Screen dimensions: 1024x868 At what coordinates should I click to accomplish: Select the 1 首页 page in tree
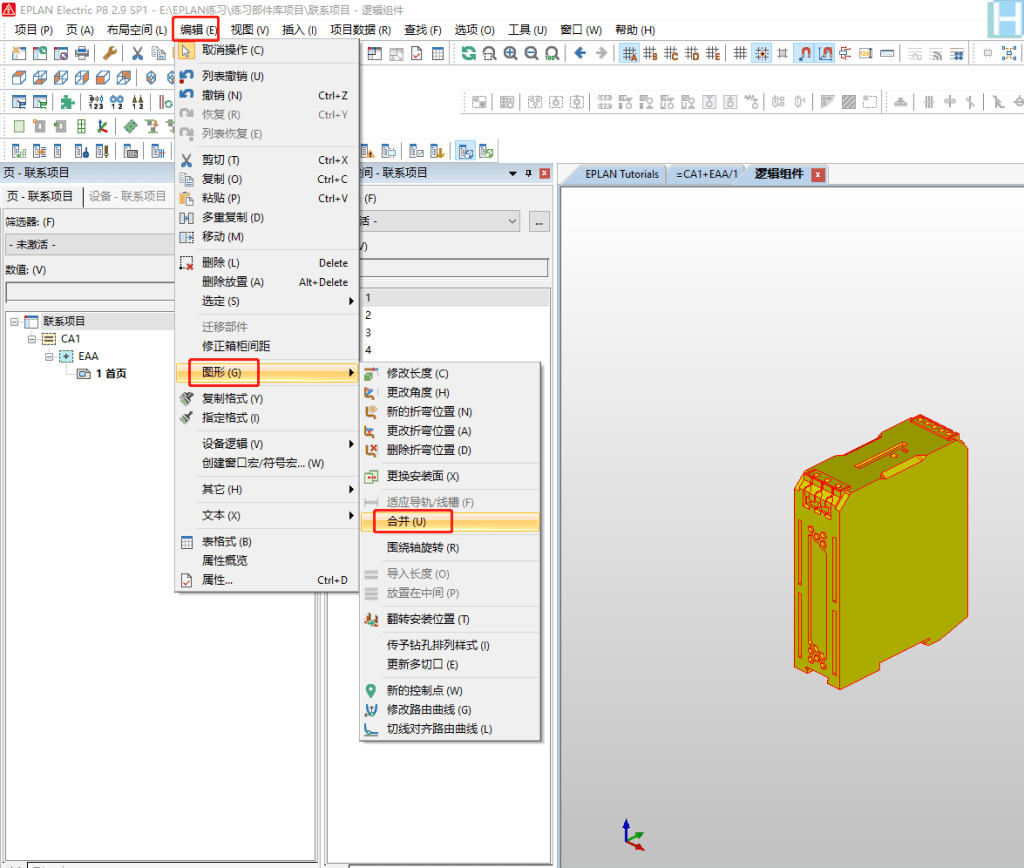(x=110, y=373)
